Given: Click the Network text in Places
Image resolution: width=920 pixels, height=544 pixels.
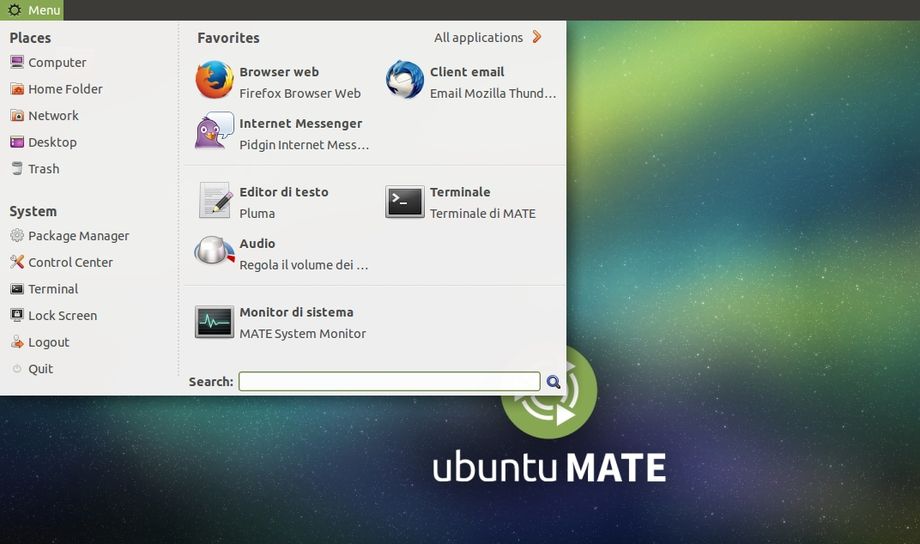Looking at the screenshot, I should (53, 116).
